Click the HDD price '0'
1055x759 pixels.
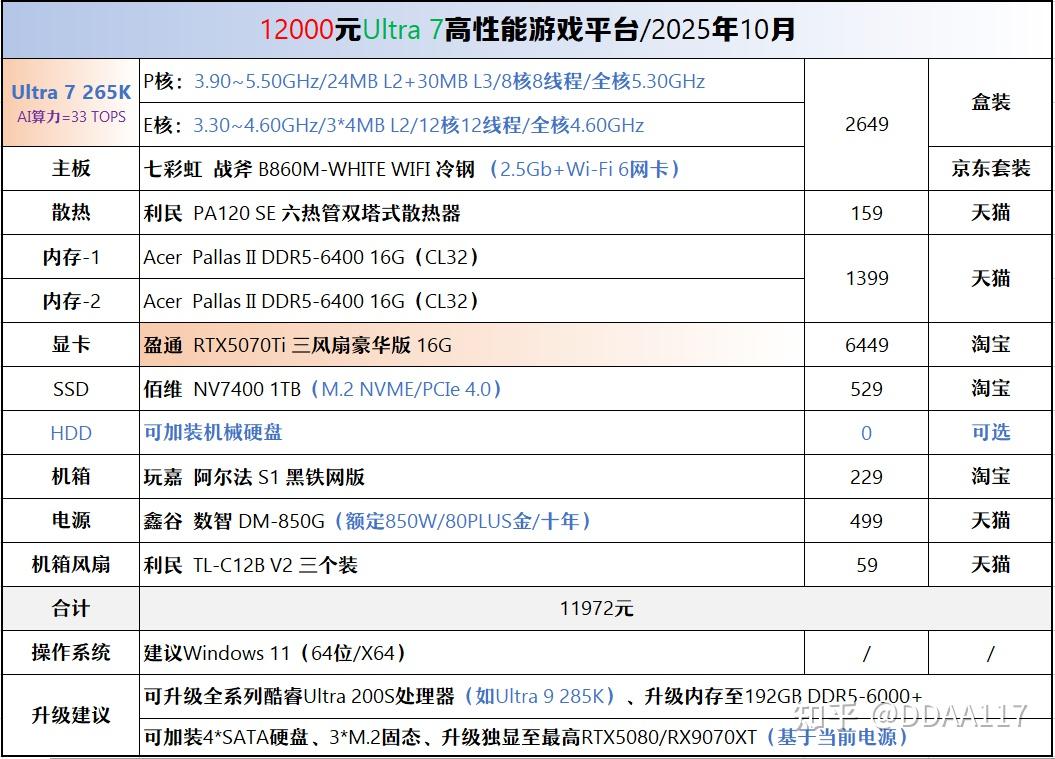pos(867,433)
